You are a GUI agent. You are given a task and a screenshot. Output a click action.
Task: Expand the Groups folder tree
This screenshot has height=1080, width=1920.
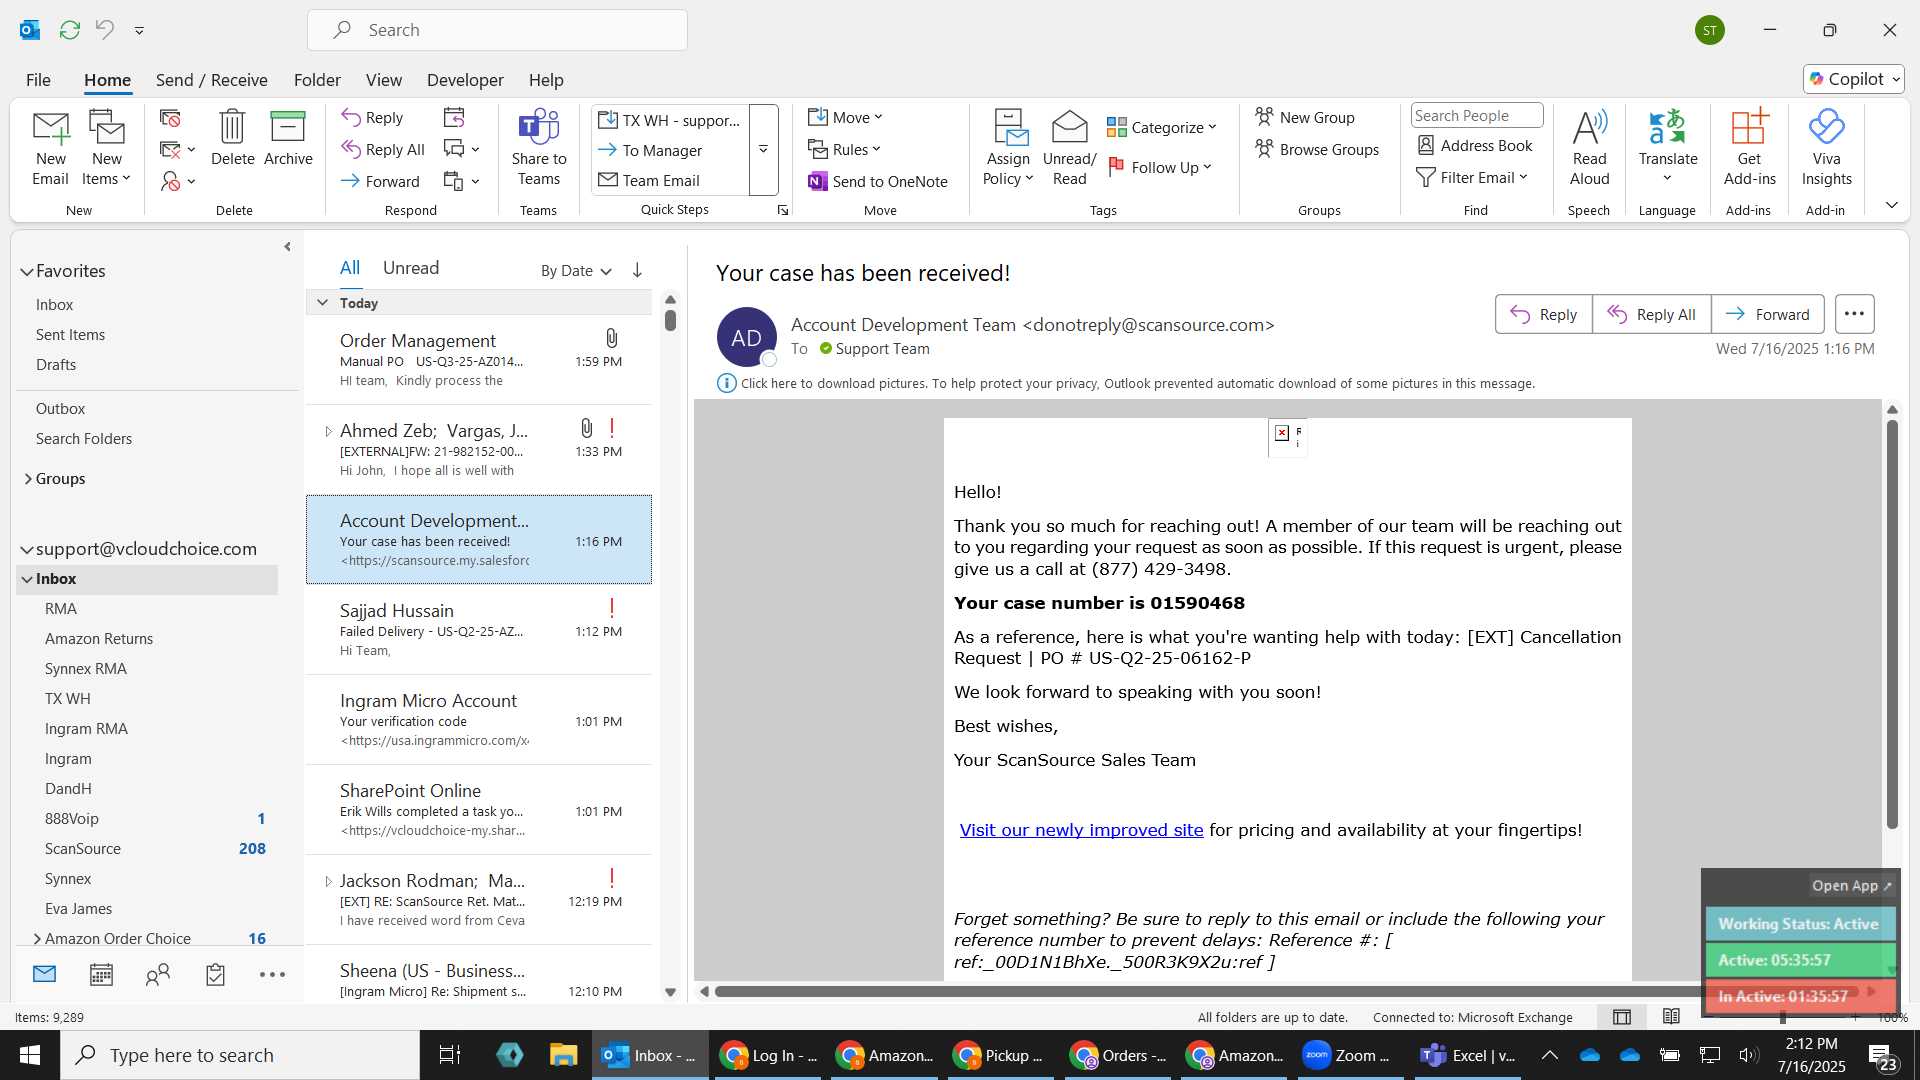pos(28,479)
